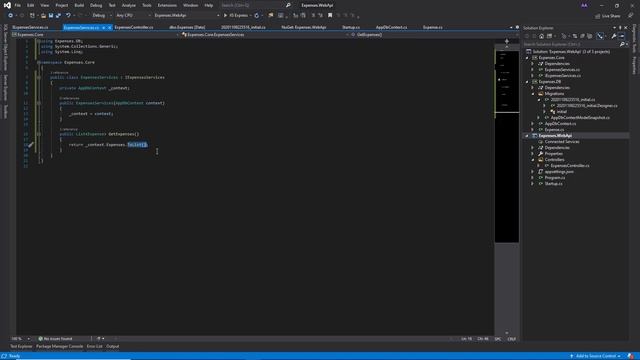
Task: Click the Solution Explorer search magnifier icon
Action: click(x=622, y=44)
